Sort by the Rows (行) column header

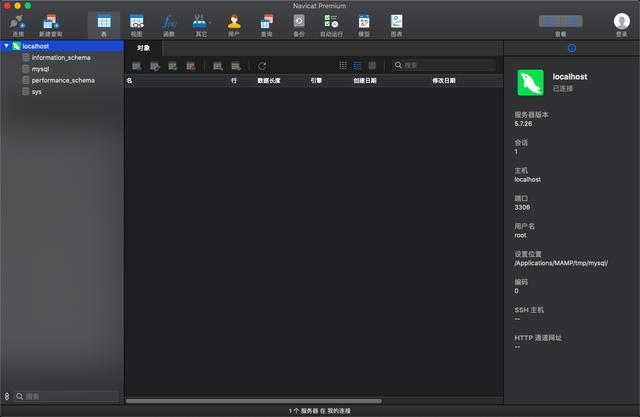pyautogui.click(x=234, y=81)
